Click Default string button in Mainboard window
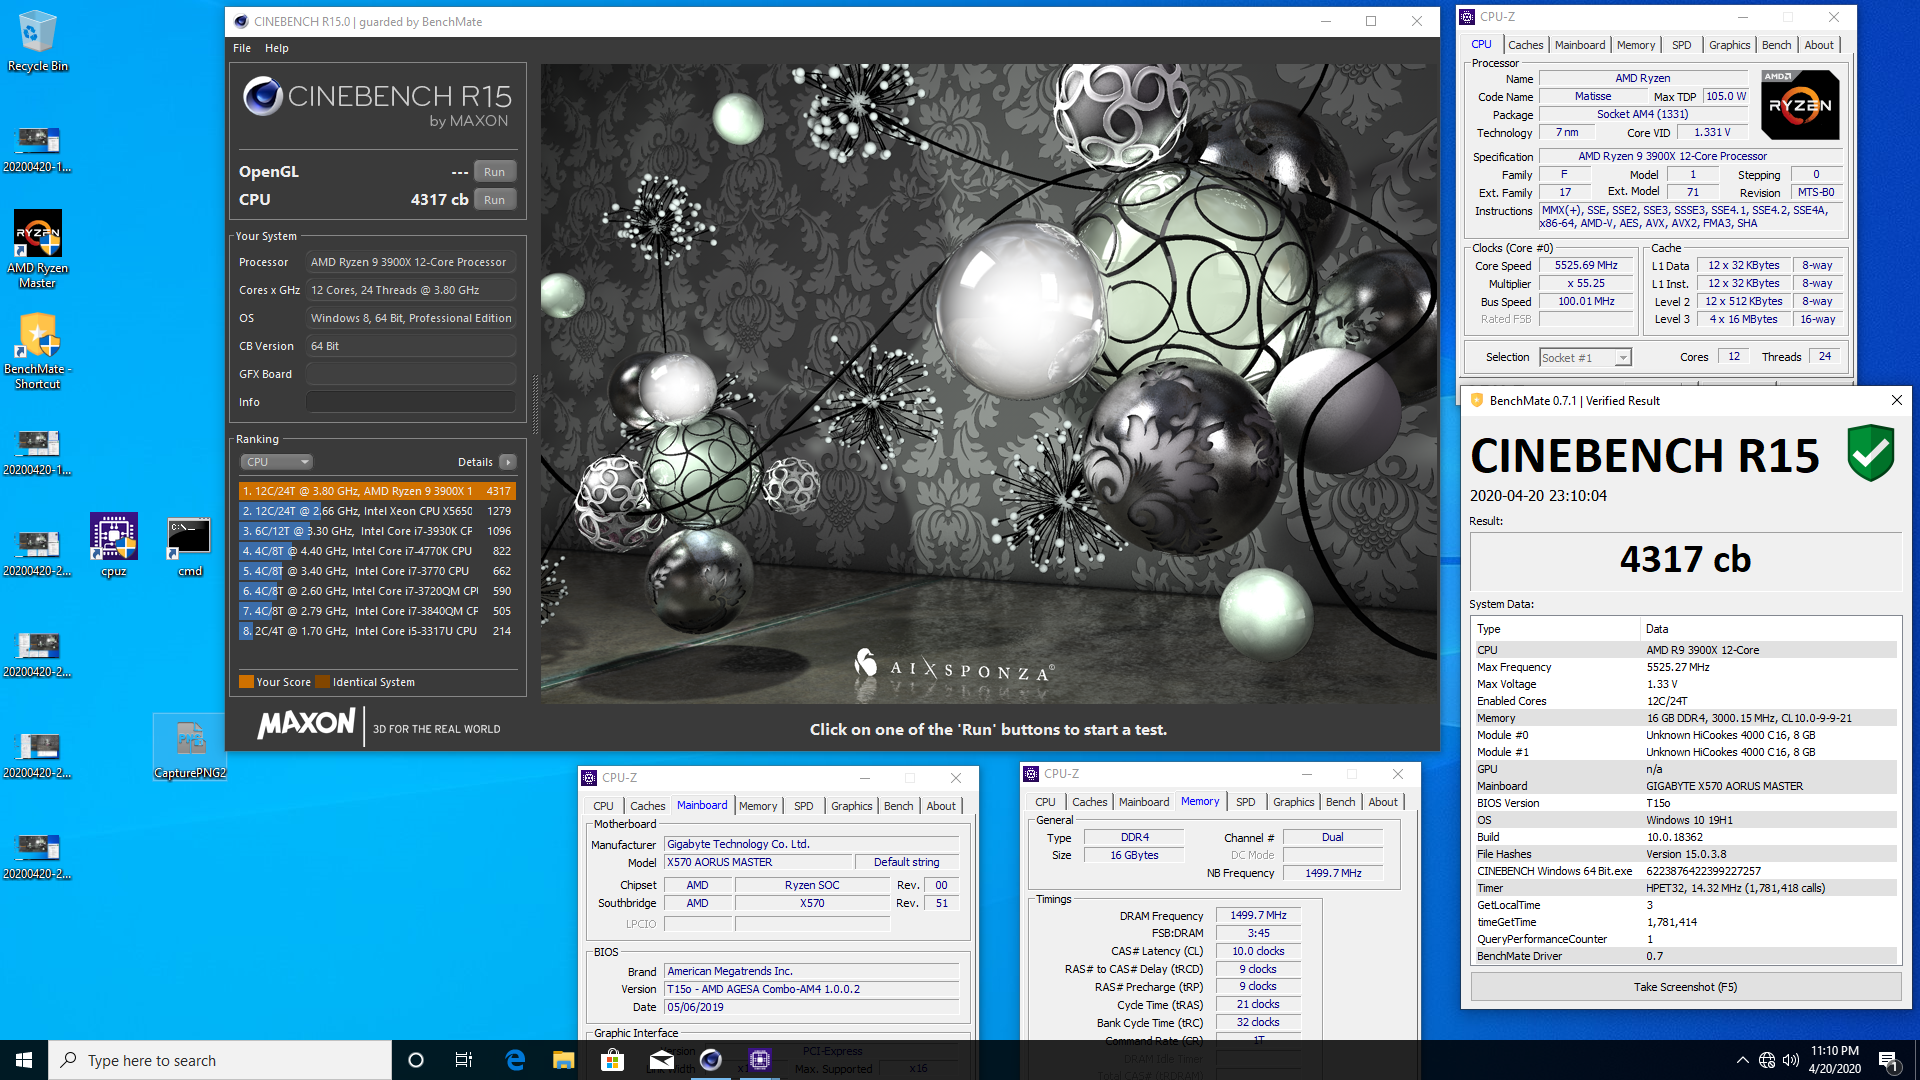 (x=906, y=862)
